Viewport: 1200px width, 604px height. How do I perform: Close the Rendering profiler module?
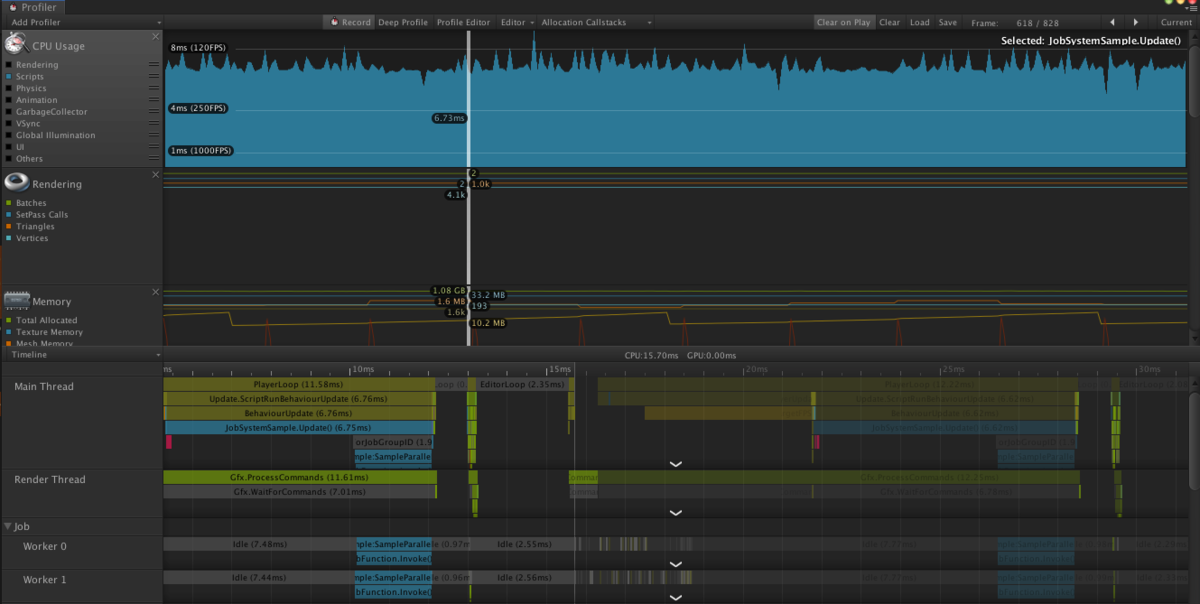tap(155, 174)
